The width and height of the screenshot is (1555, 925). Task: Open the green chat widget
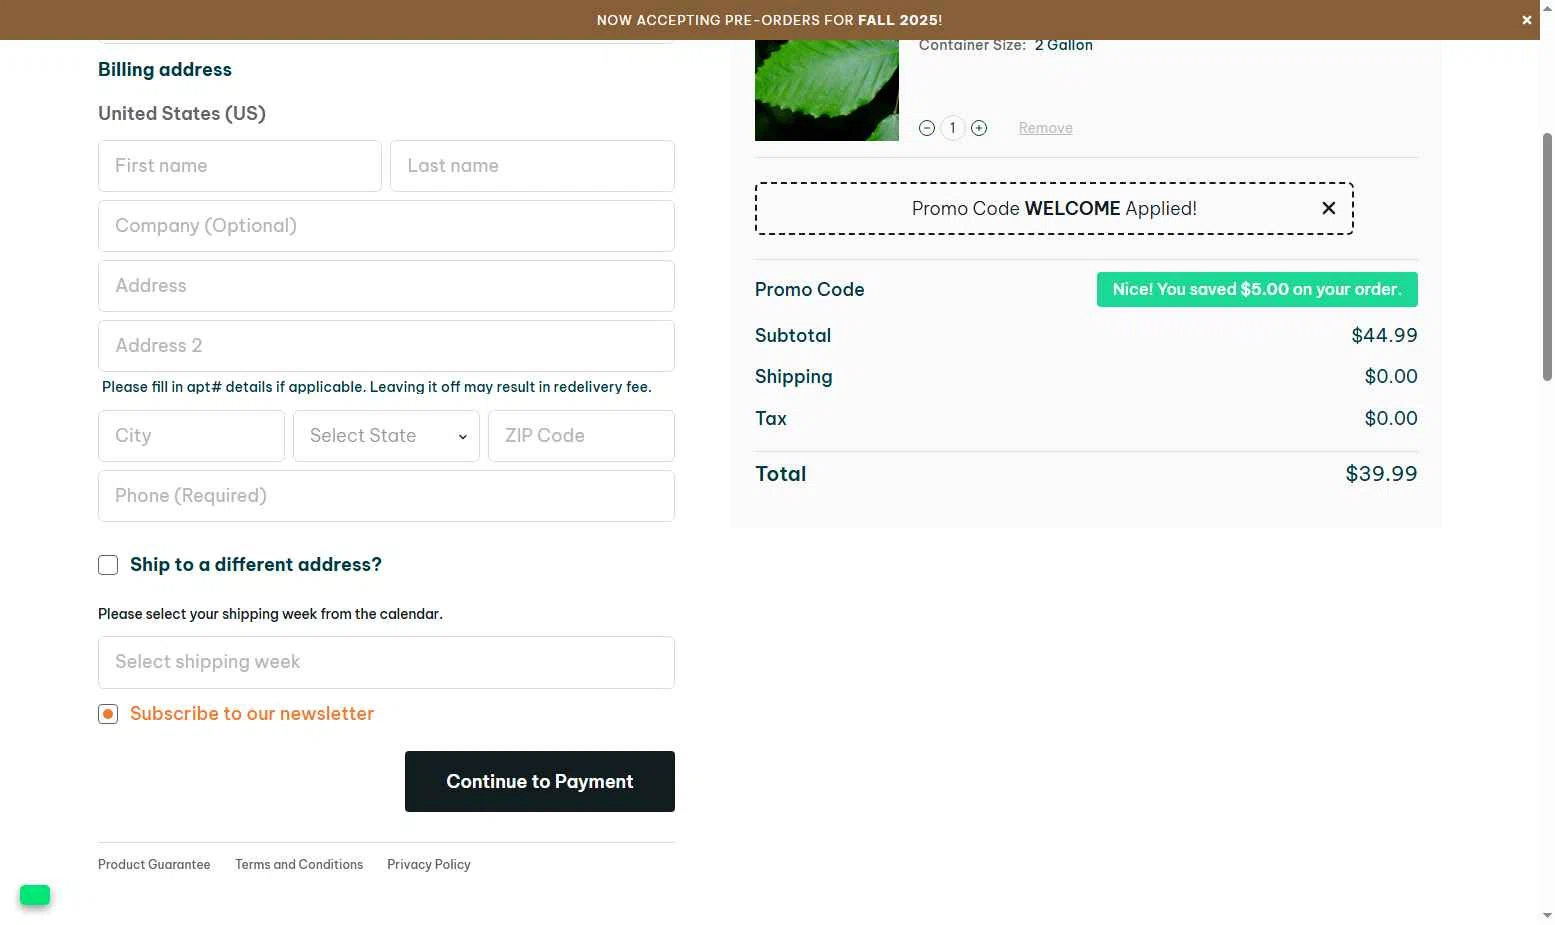pos(35,895)
